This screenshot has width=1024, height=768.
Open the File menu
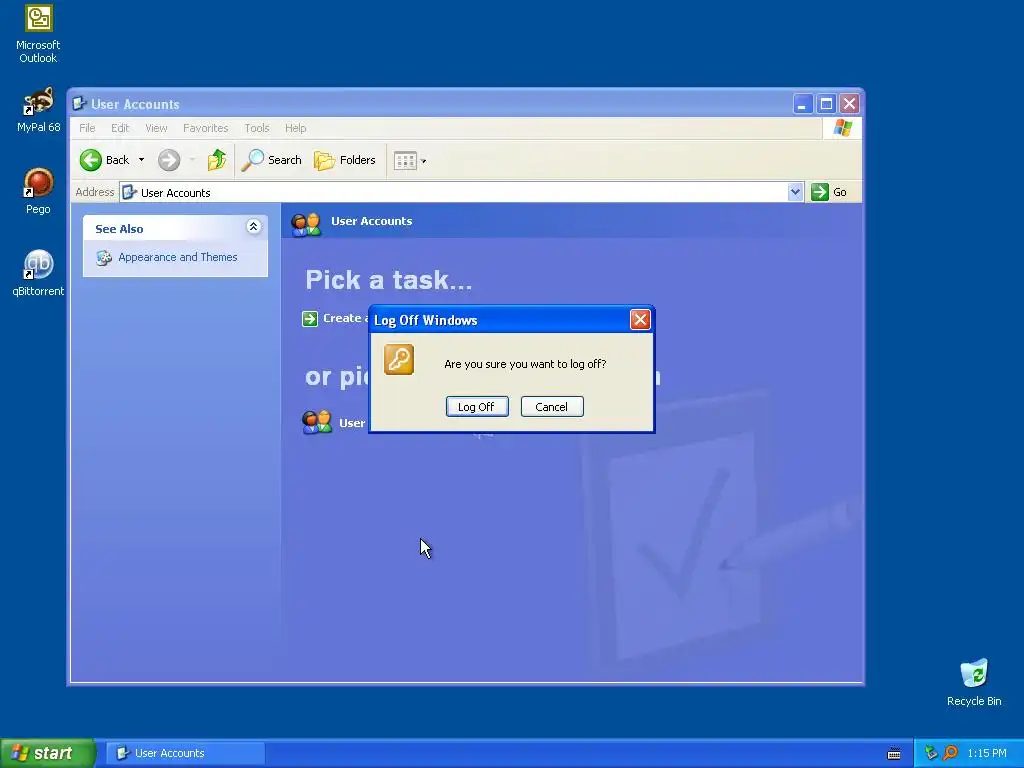(x=87, y=128)
